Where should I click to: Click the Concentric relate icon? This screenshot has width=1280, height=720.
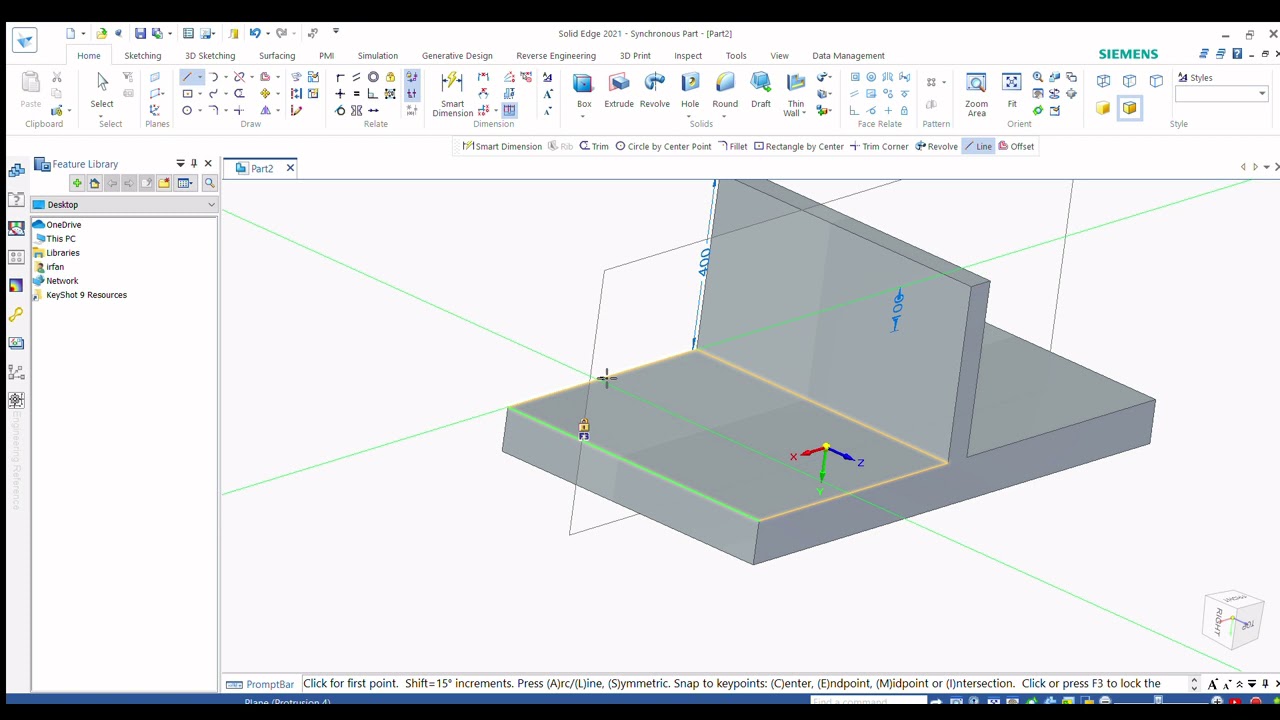(373, 77)
